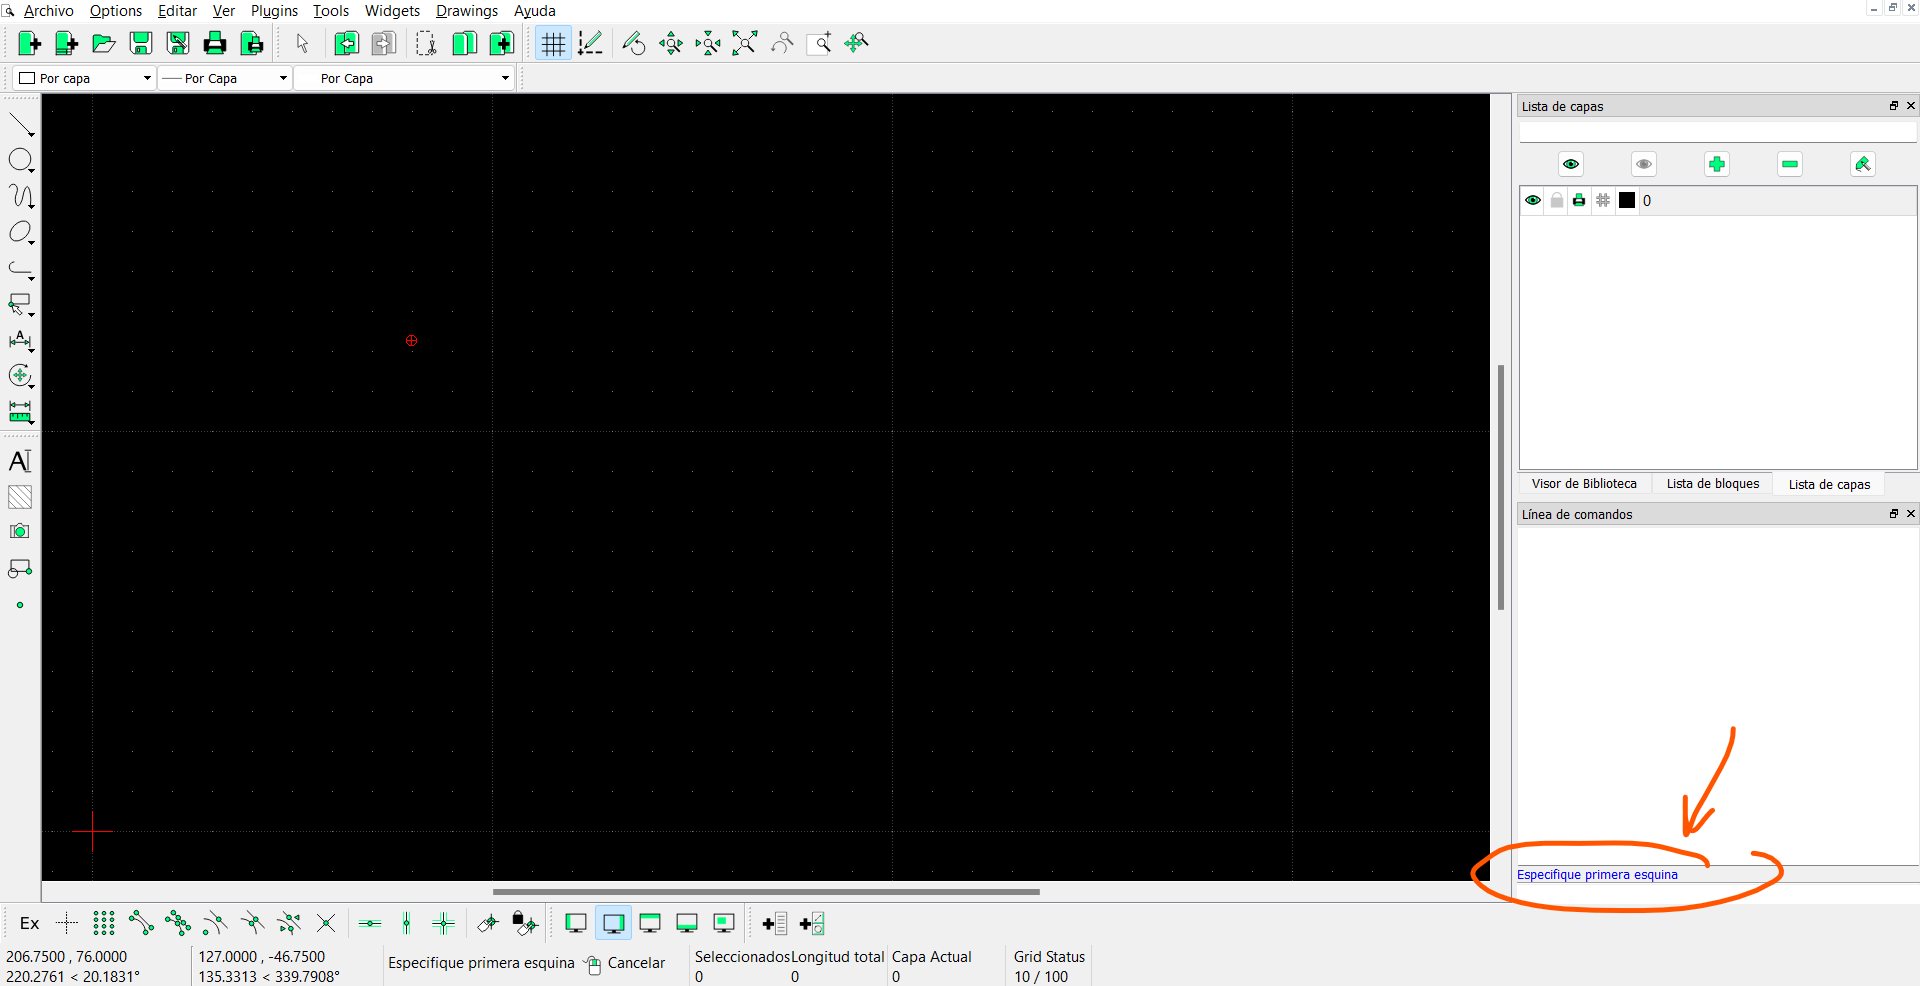Save the drawing with the floppy icon
Image resolution: width=1920 pixels, height=986 pixels.
[141, 43]
